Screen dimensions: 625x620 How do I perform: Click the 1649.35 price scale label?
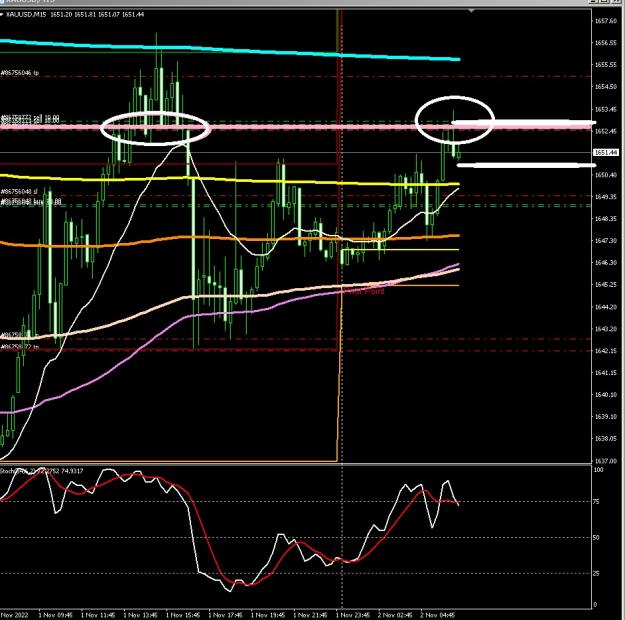[605, 197]
